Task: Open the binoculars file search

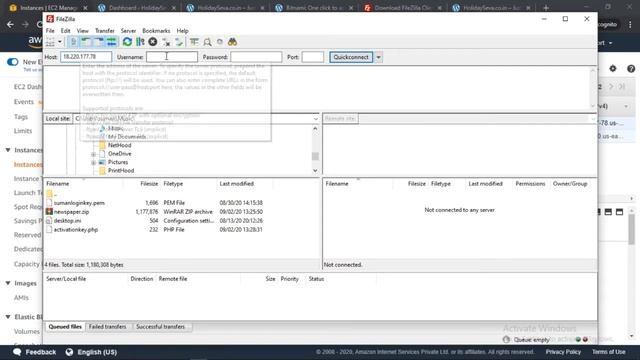Action: pyautogui.click(x=233, y=42)
